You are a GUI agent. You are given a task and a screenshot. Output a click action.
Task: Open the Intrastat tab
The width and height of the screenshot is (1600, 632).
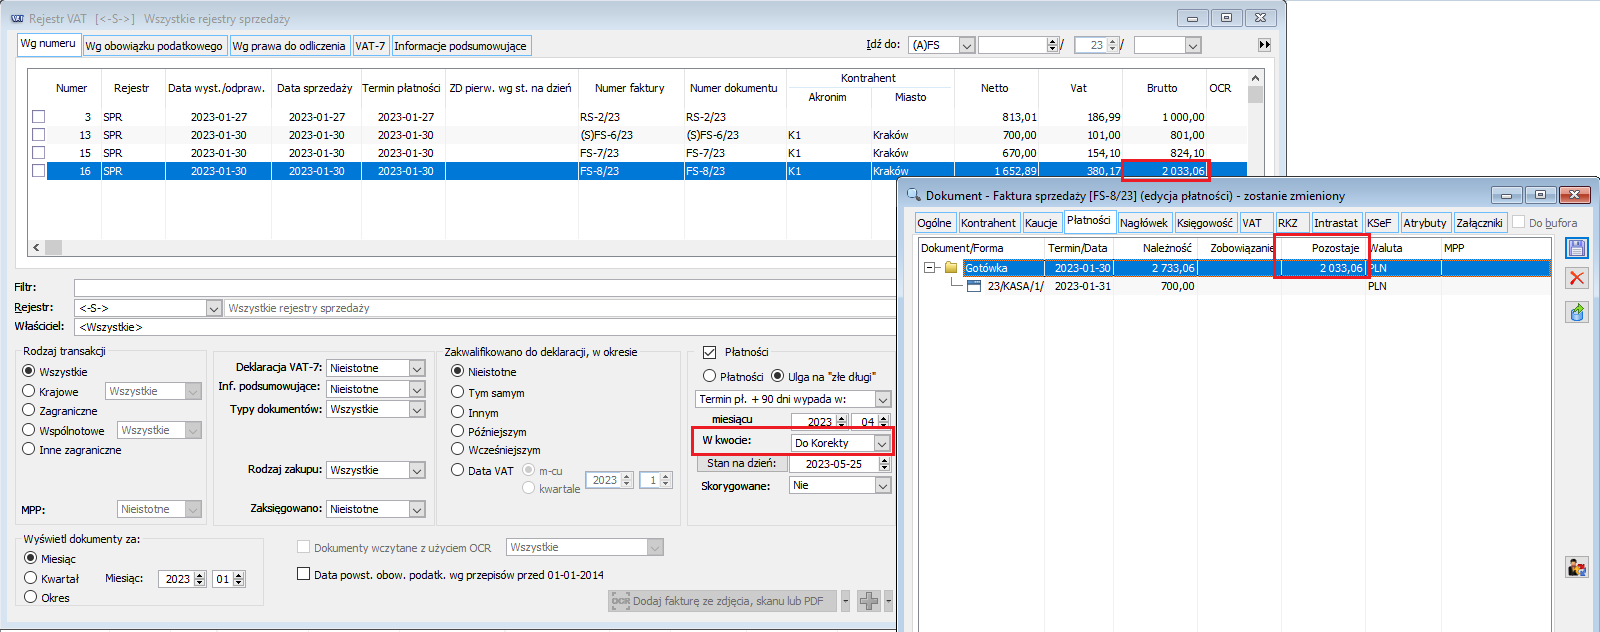point(1336,223)
